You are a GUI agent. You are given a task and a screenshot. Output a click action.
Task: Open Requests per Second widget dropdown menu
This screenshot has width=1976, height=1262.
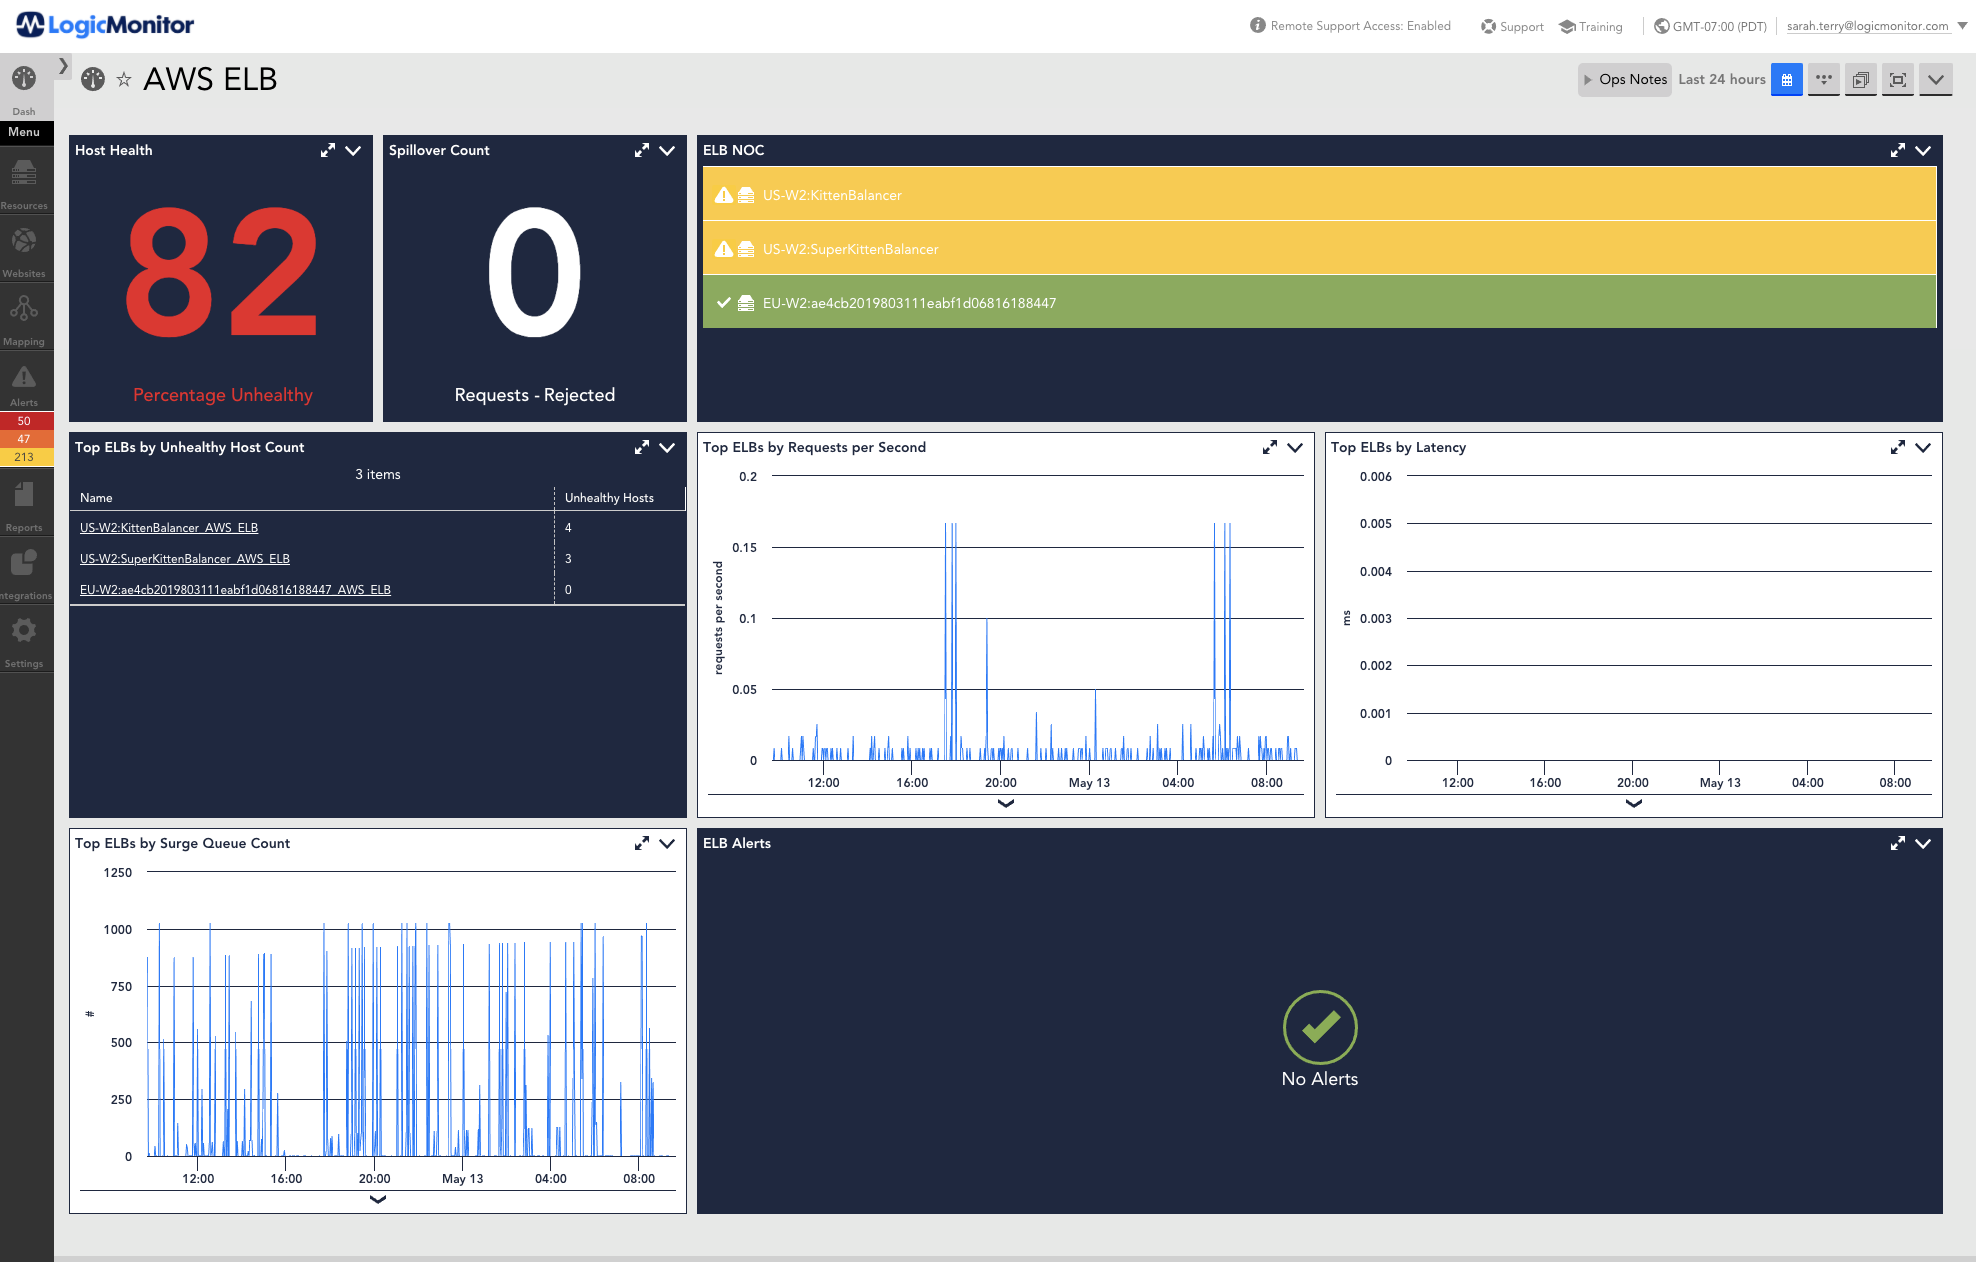point(1295,447)
